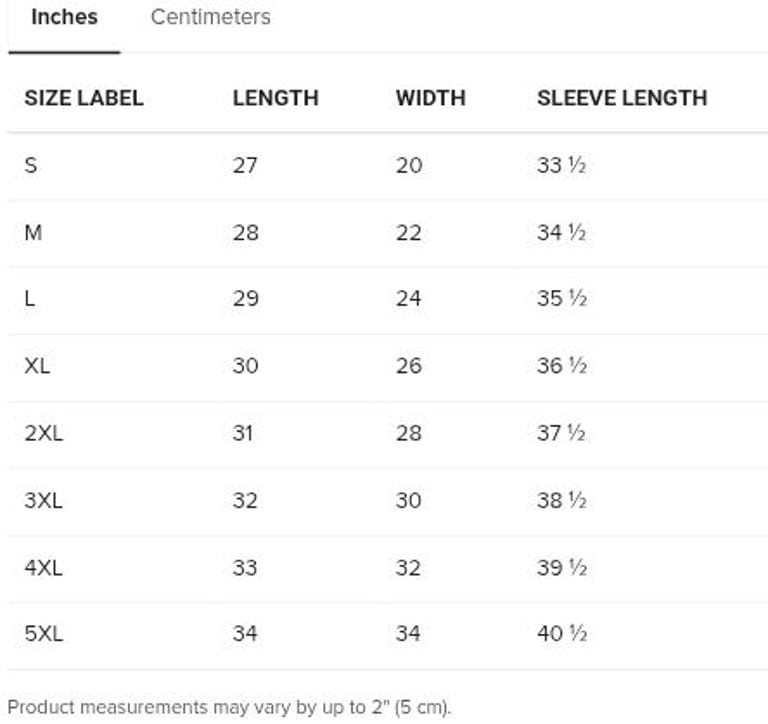Select the S size row label

tap(31, 165)
